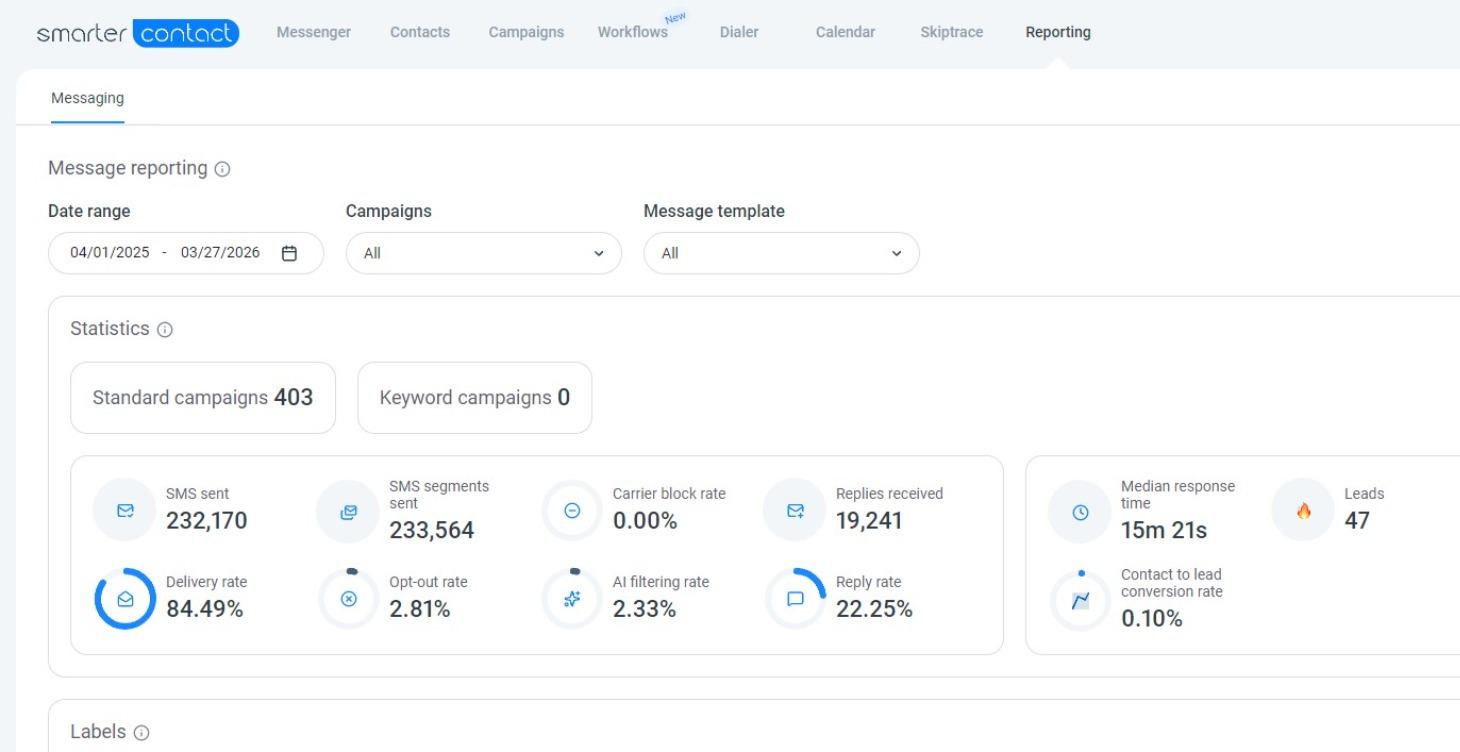Click the Labels info icon
Viewport: 1460px width, 752px height.
141,733
